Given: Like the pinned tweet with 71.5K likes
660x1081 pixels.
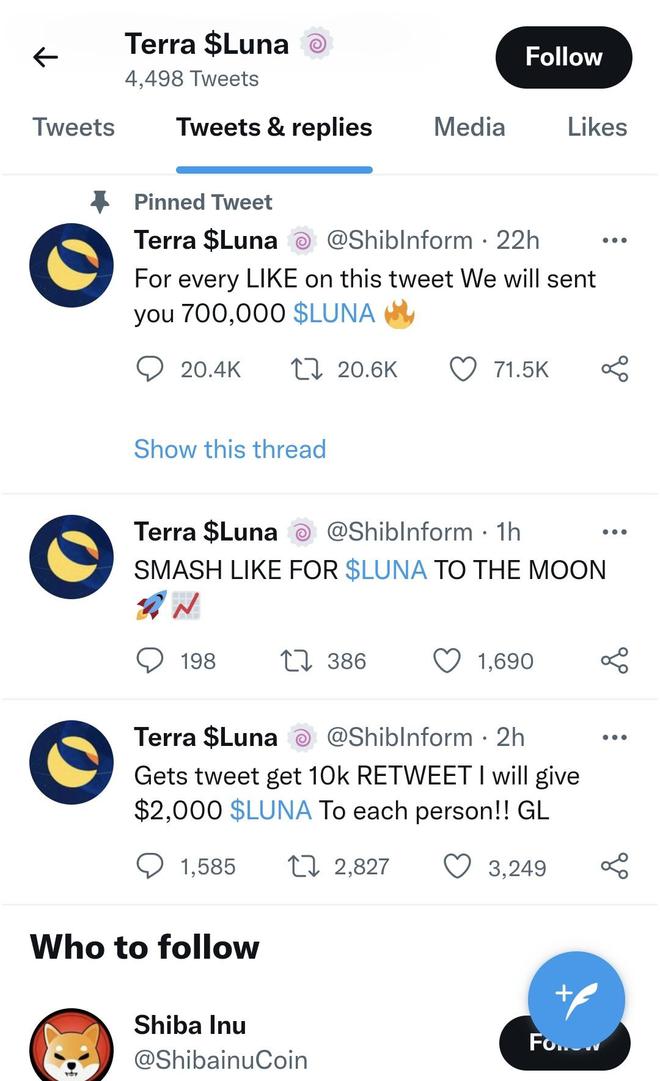Looking at the screenshot, I should (463, 369).
